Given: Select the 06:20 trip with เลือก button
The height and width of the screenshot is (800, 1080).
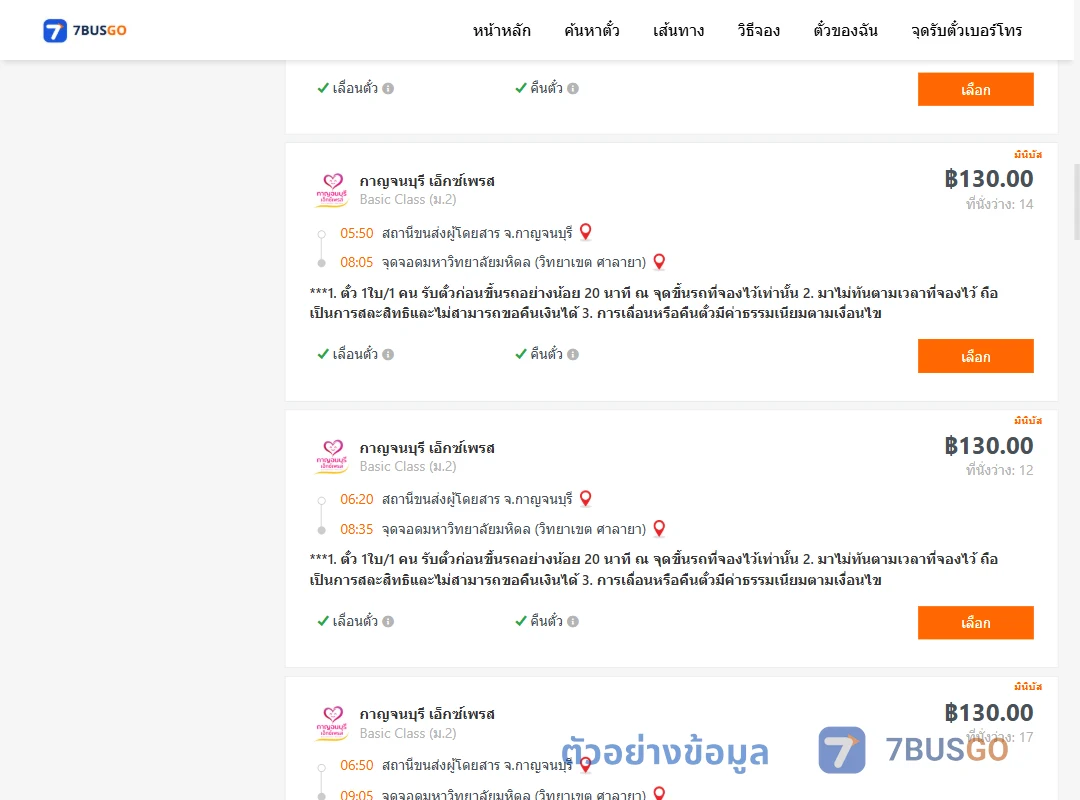Looking at the screenshot, I should point(975,623).
